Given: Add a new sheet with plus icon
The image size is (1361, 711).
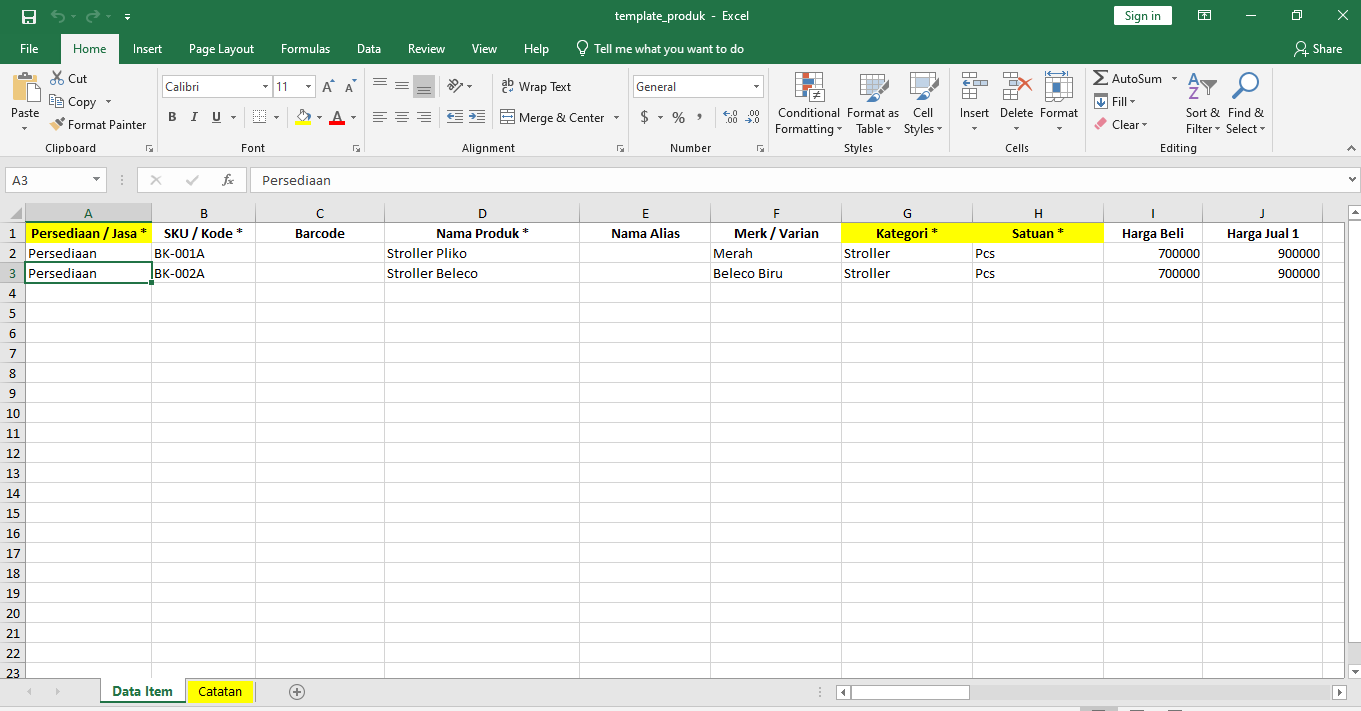Looking at the screenshot, I should [296, 691].
